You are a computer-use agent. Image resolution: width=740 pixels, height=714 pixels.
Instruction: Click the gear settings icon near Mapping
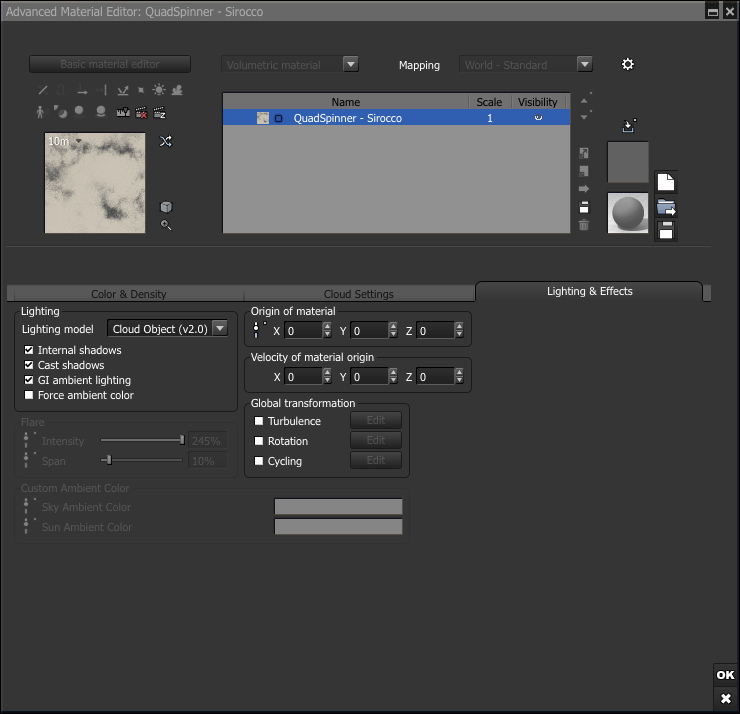tap(628, 64)
